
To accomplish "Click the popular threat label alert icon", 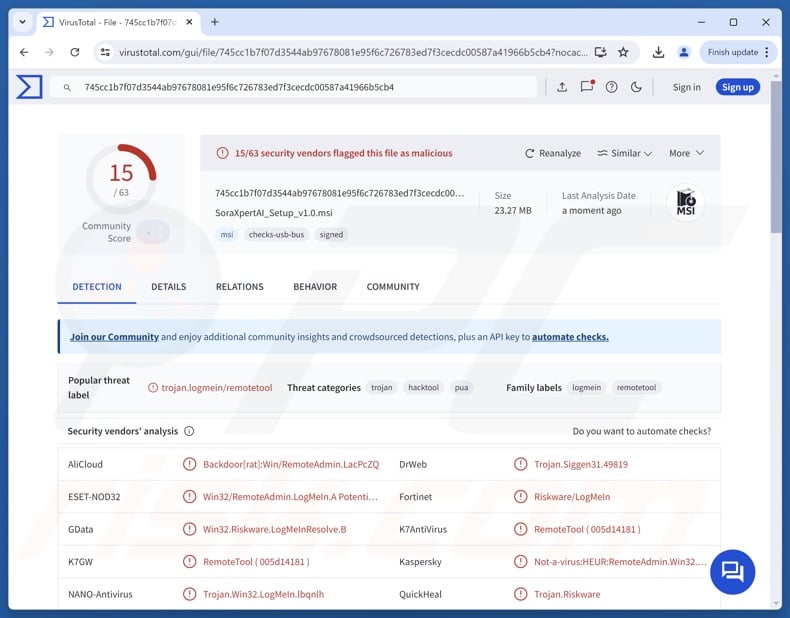I will coord(153,387).
